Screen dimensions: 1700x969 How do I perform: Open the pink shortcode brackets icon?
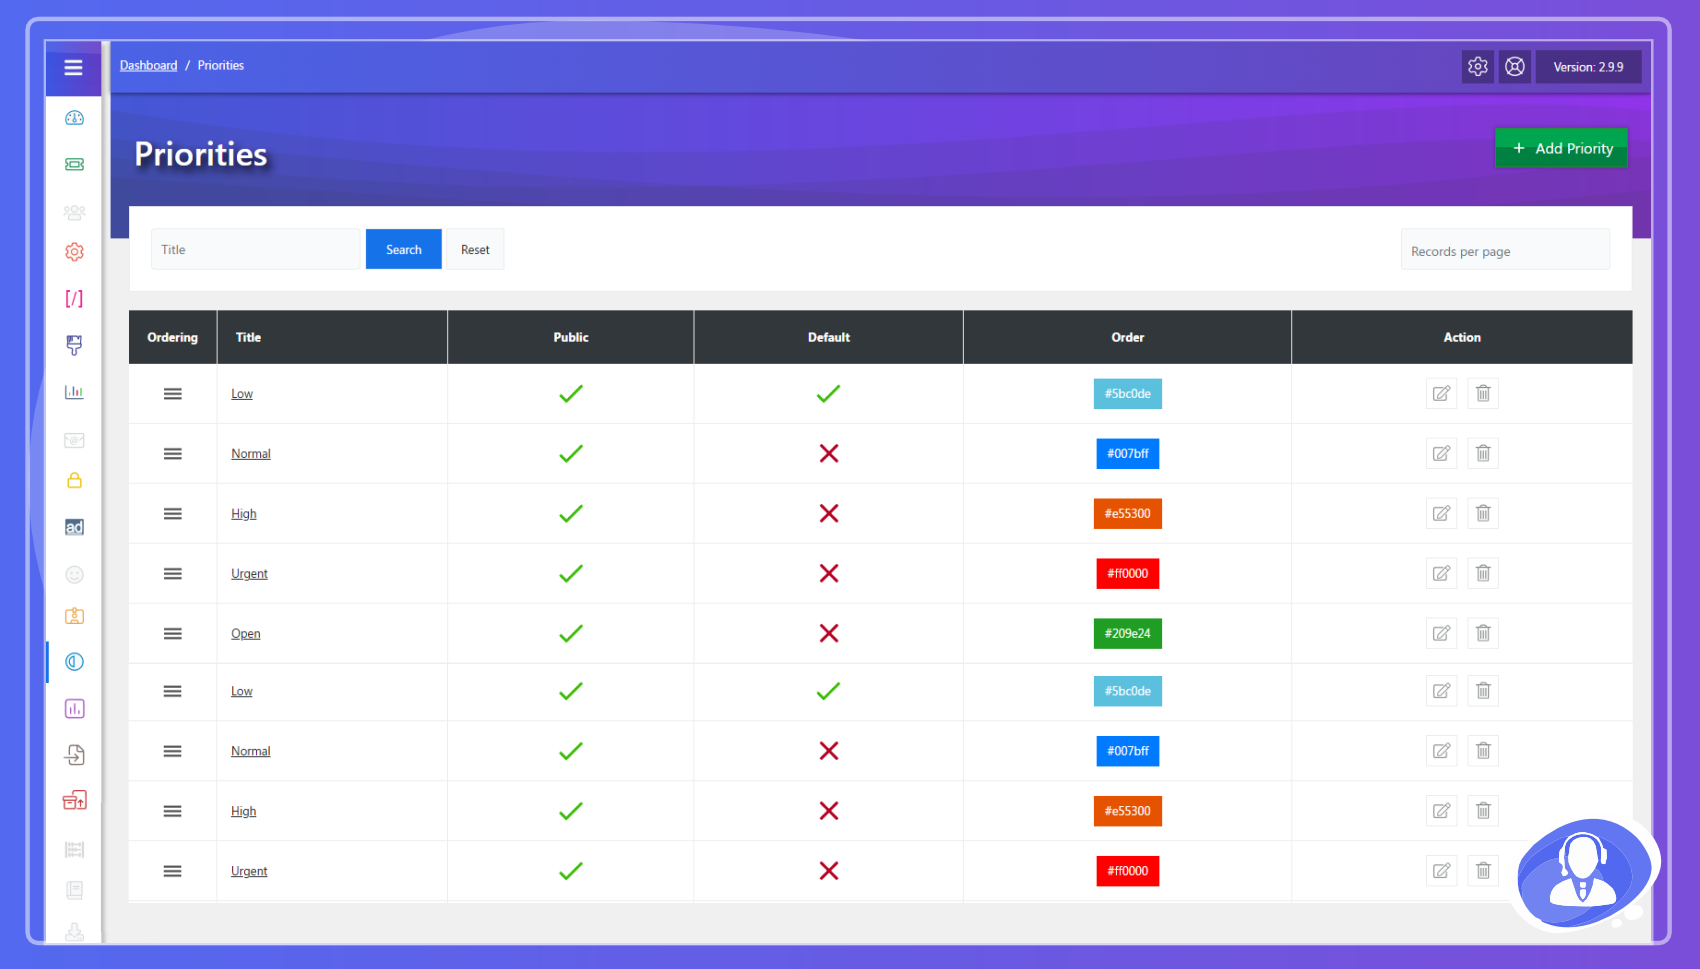pyautogui.click(x=74, y=298)
